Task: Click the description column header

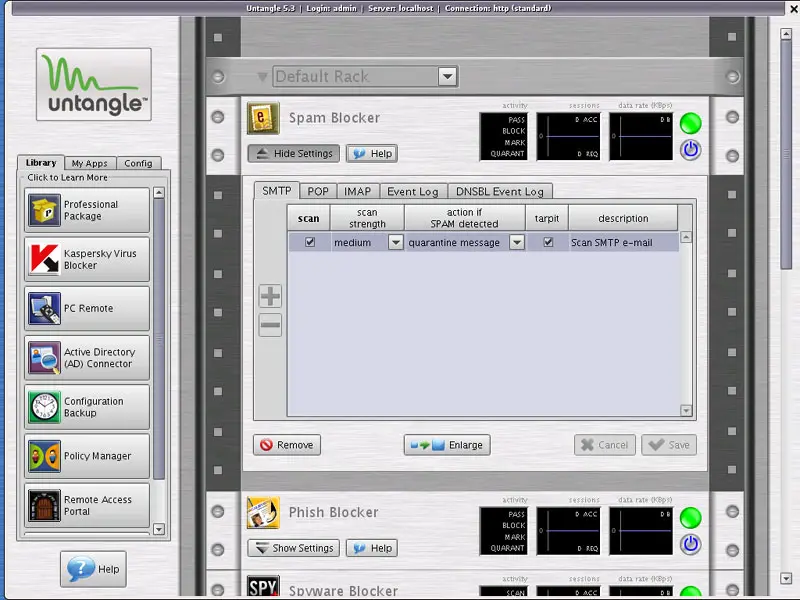Action: pyautogui.click(x=623, y=218)
